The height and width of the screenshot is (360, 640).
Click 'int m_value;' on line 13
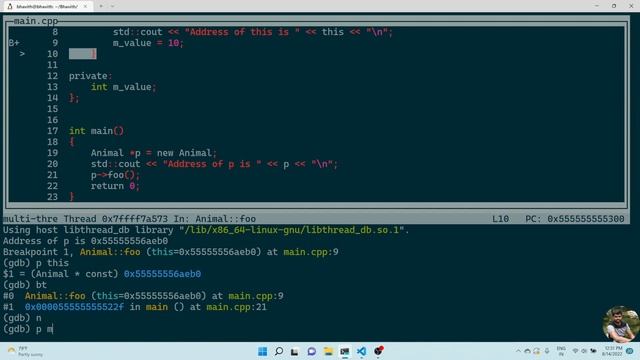coord(123,87)
